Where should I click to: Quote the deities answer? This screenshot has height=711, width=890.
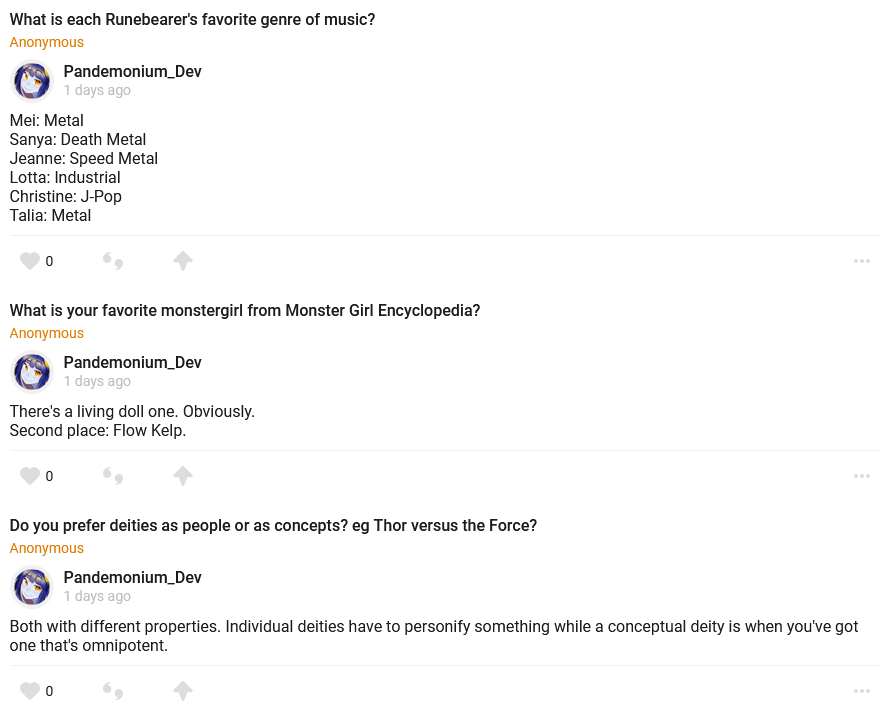pos(113,691)
